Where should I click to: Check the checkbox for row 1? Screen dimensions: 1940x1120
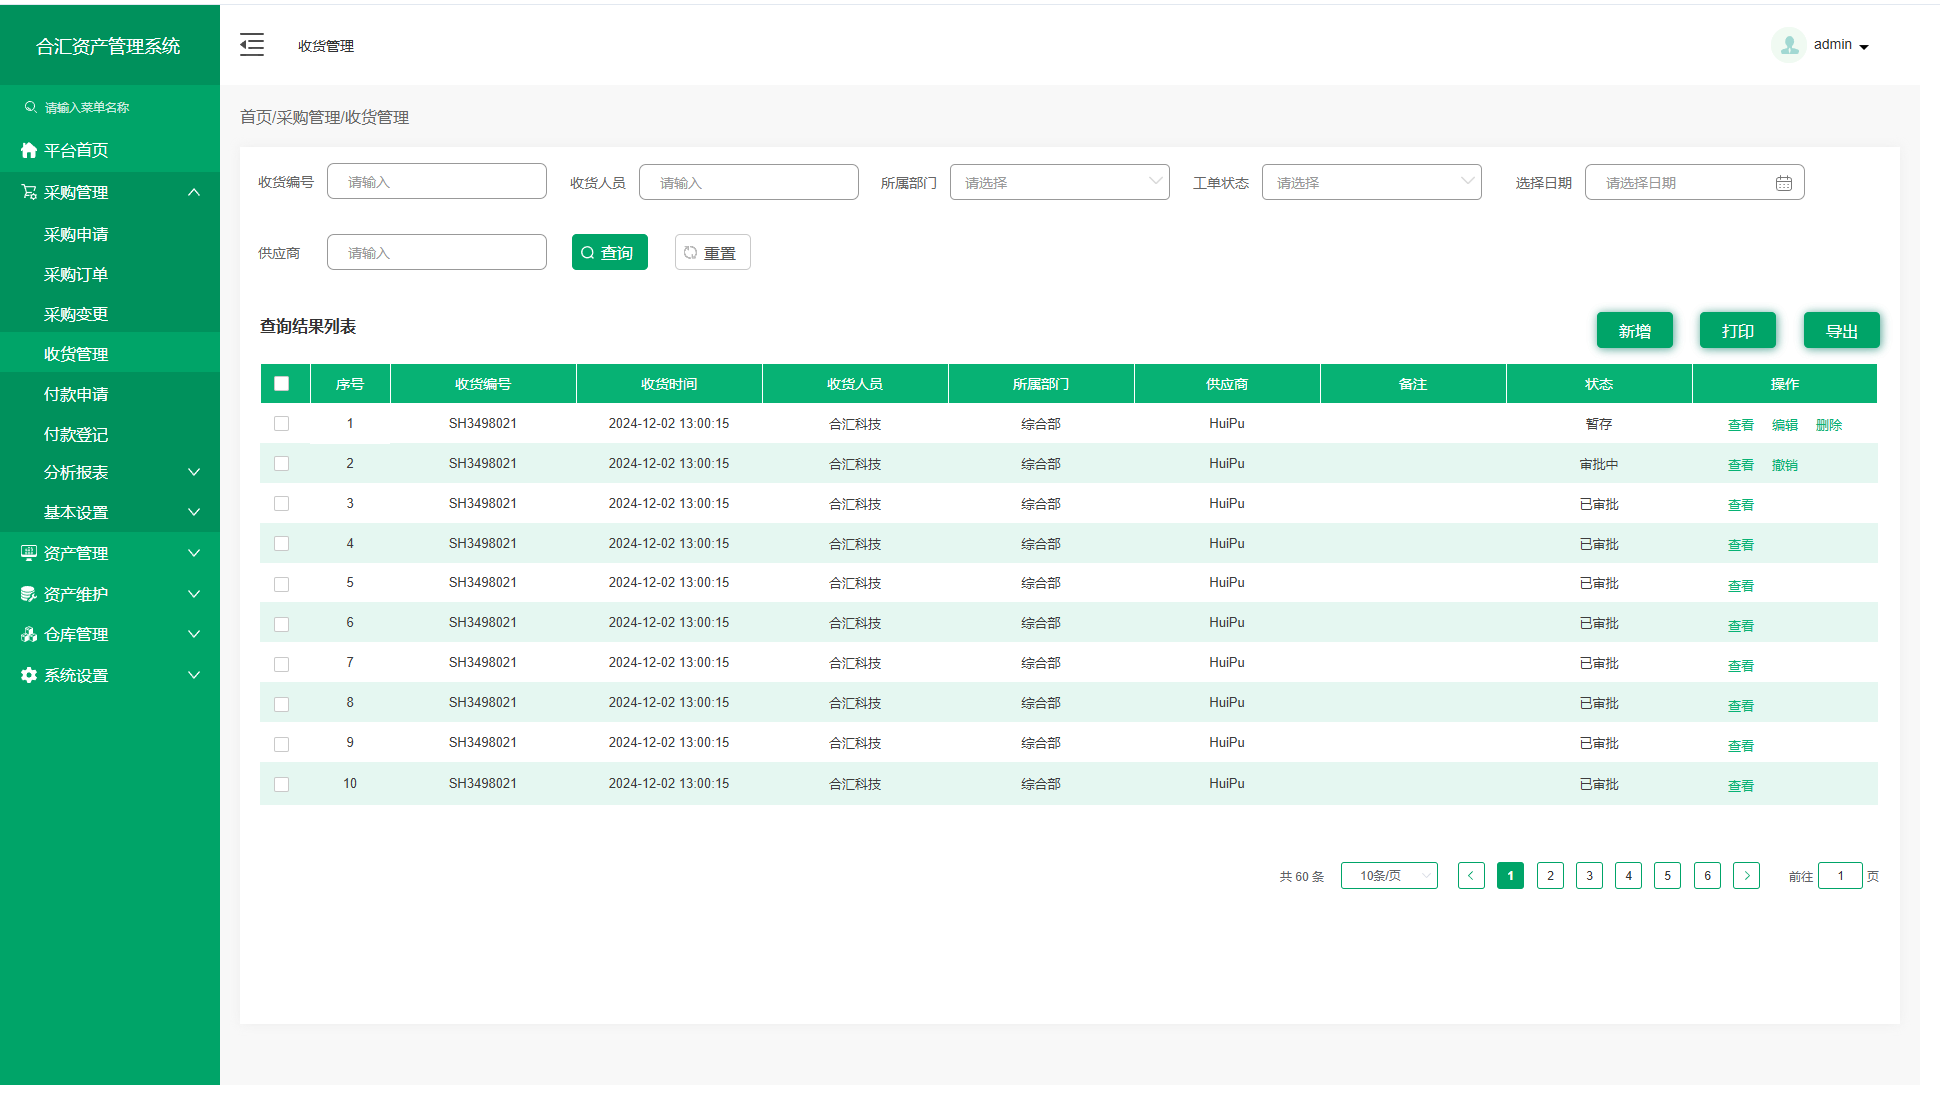coord(281,424)
